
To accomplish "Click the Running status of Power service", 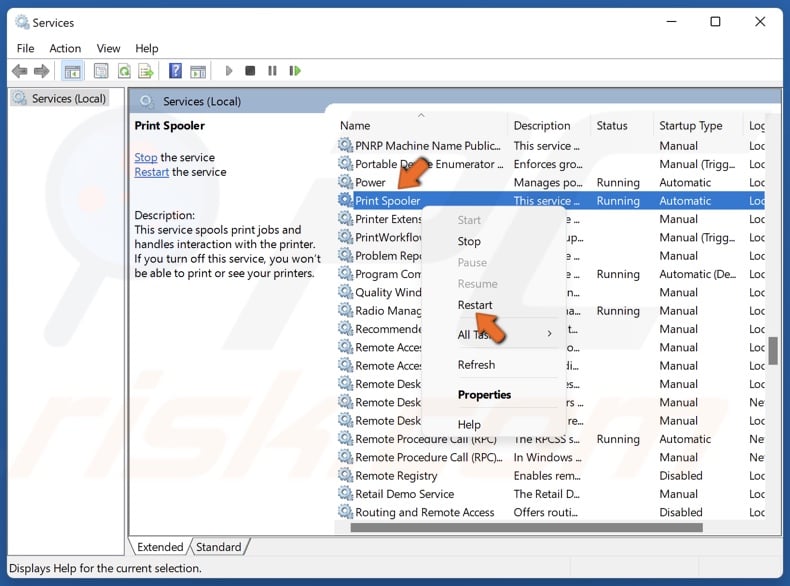I will tap(618, 182).
